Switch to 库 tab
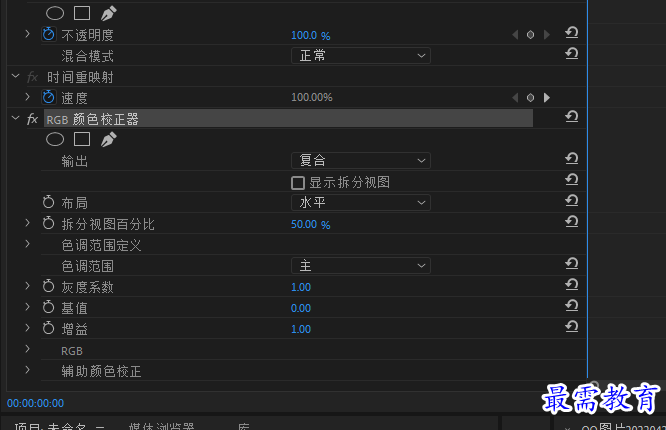The width and height of the screenshot is (666, 430). pyautogui.click(x=243, y=426)
